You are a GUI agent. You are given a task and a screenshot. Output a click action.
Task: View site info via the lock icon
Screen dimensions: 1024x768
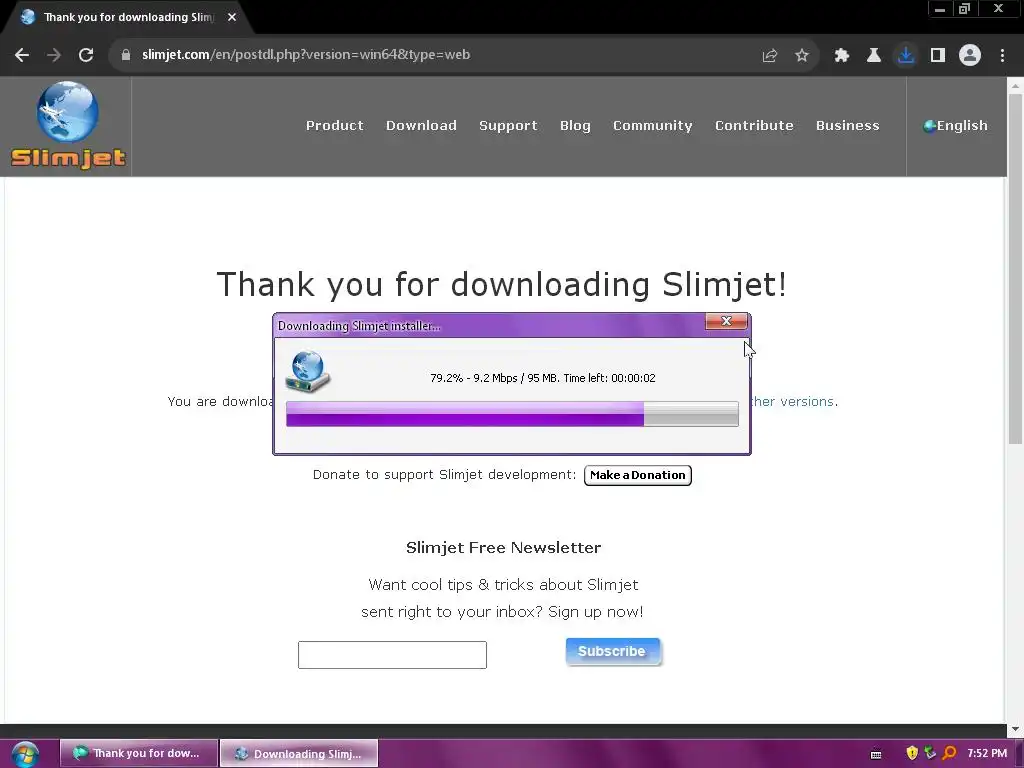click(x=126, y=55)
